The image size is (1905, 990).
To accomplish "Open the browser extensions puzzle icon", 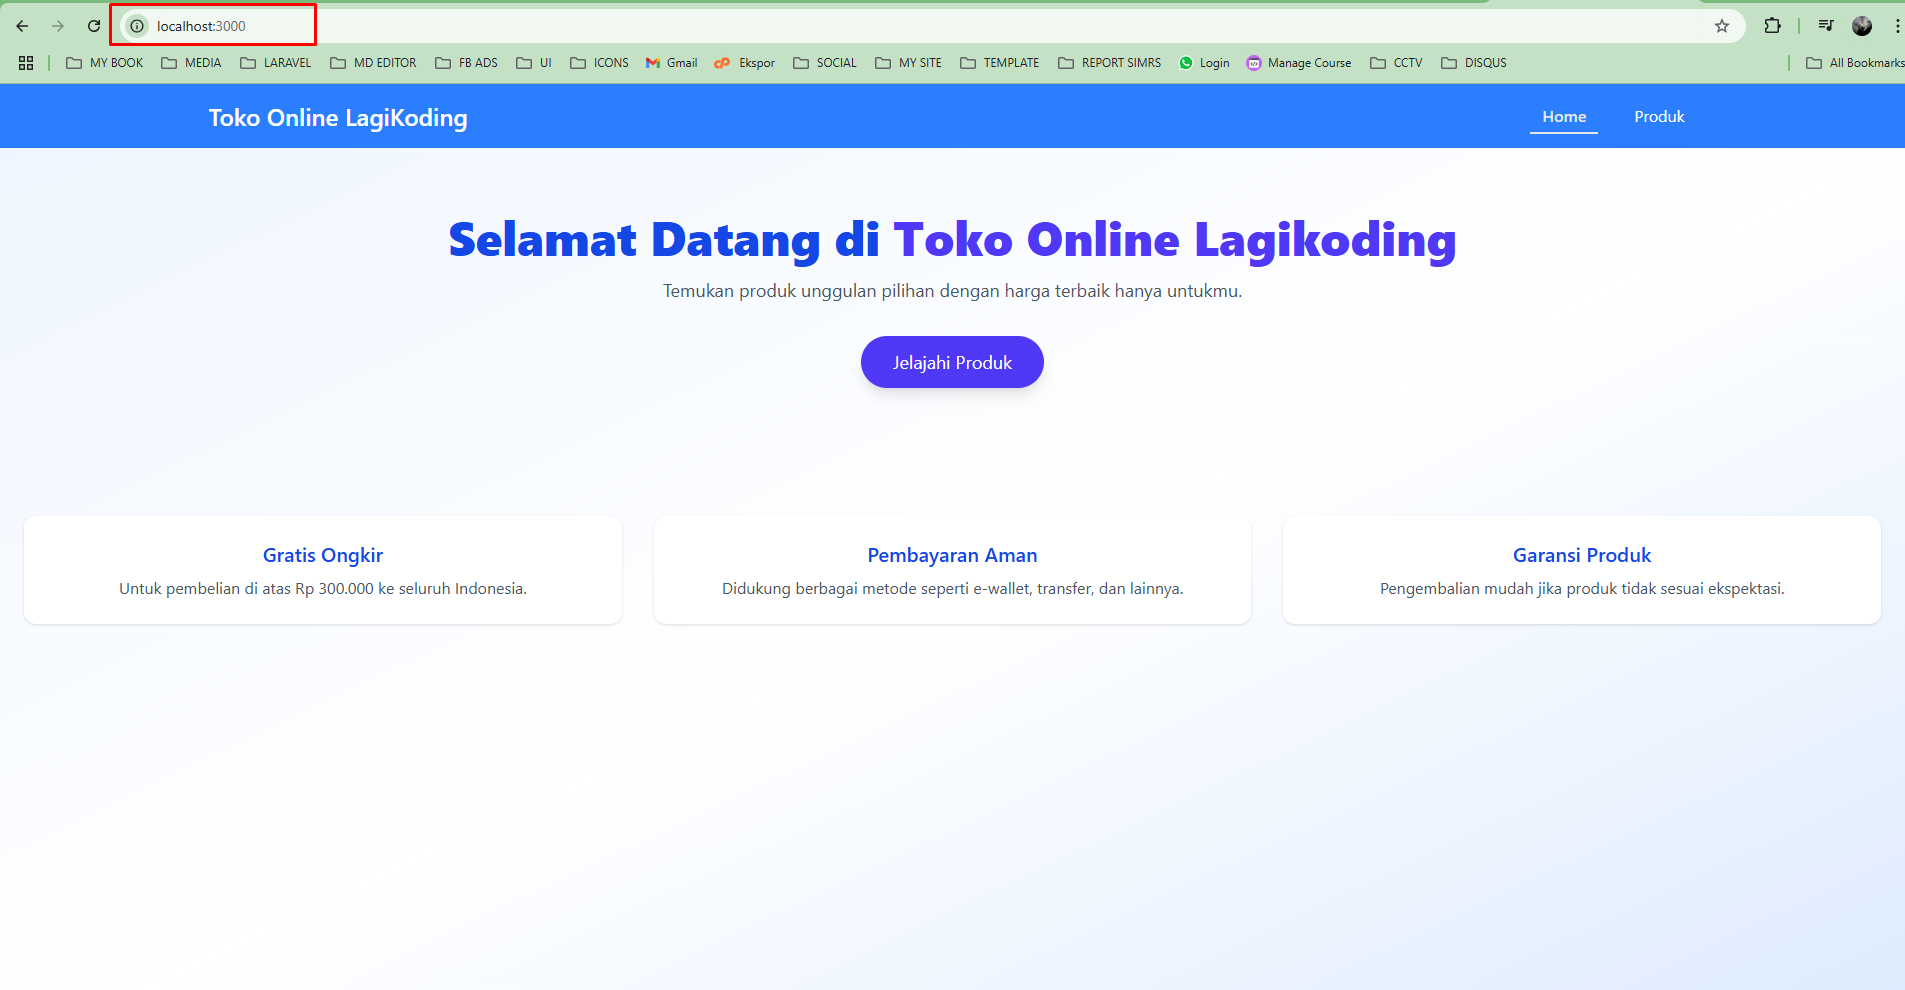I will [x=1775, y=26].
